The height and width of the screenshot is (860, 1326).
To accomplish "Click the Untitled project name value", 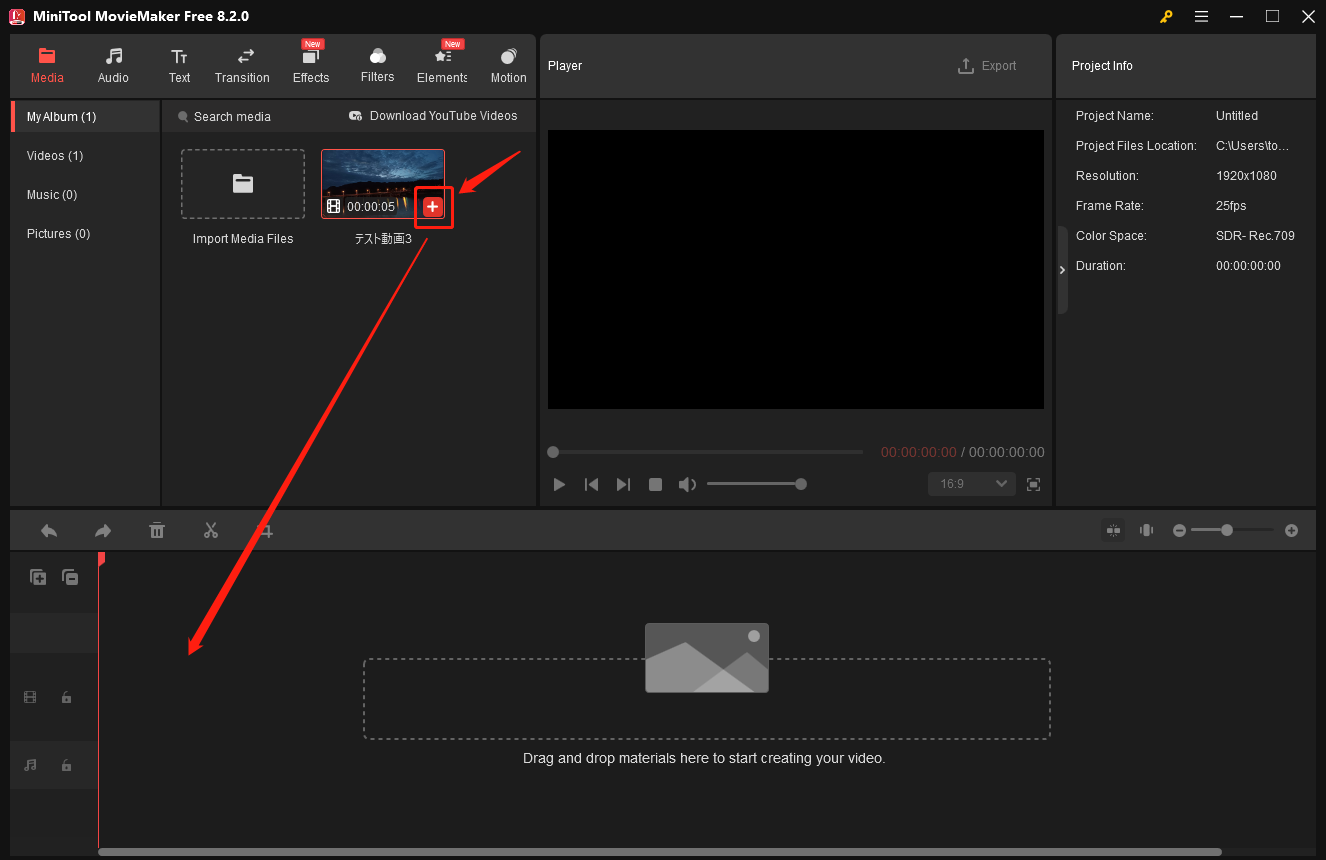I will click(1237, 116).
